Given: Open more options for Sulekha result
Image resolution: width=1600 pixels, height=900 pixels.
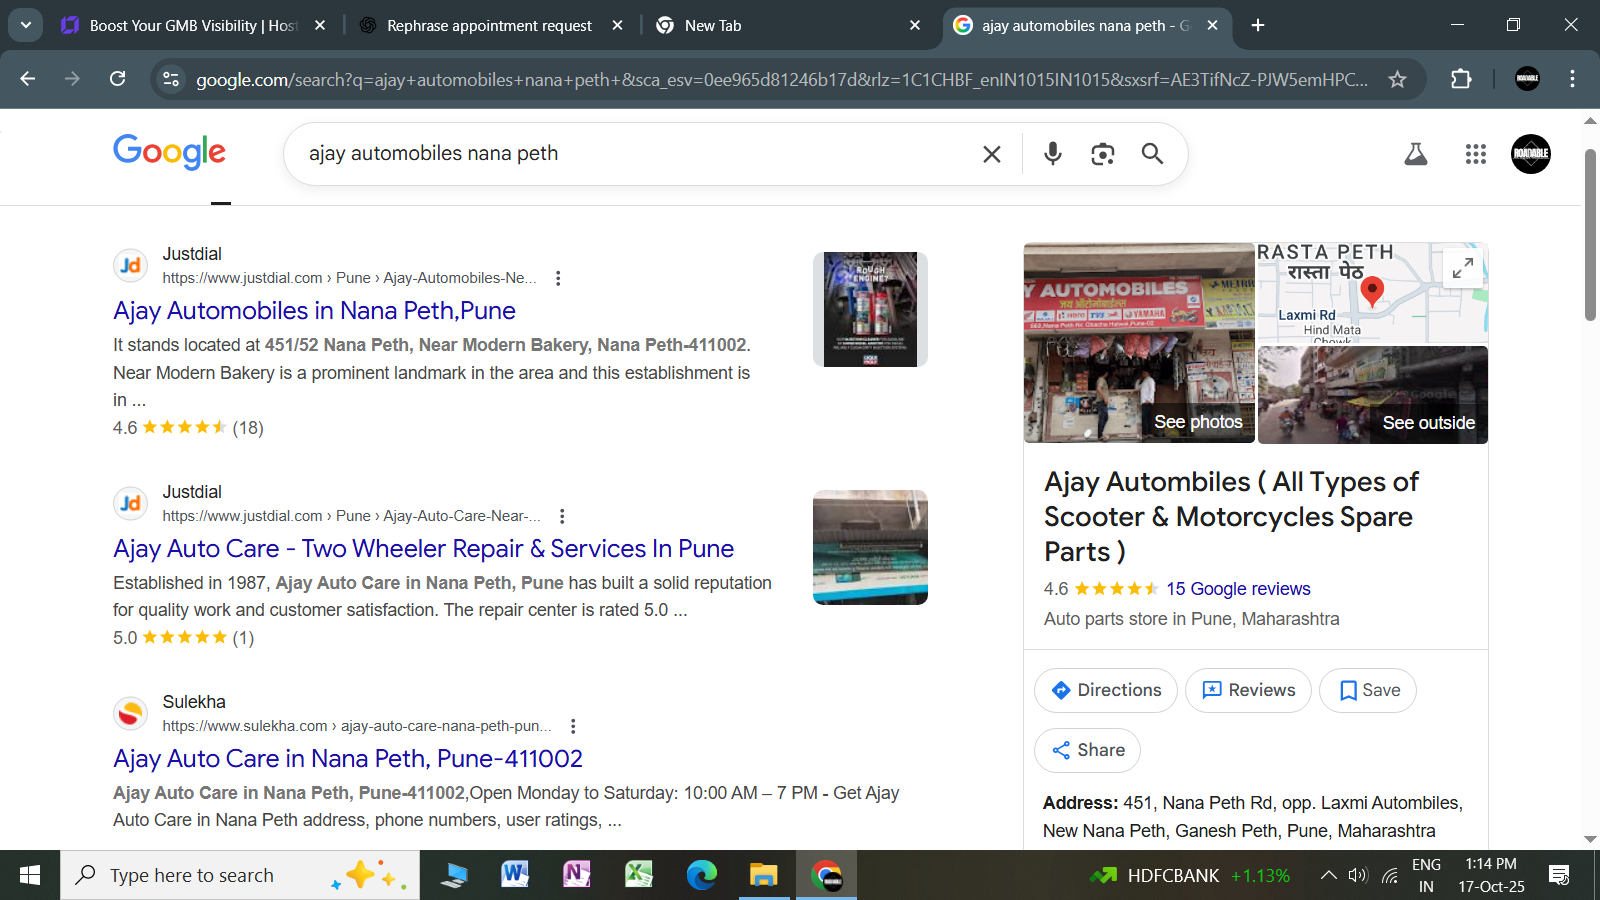Looking at the screenshot, I should (573, 726).
